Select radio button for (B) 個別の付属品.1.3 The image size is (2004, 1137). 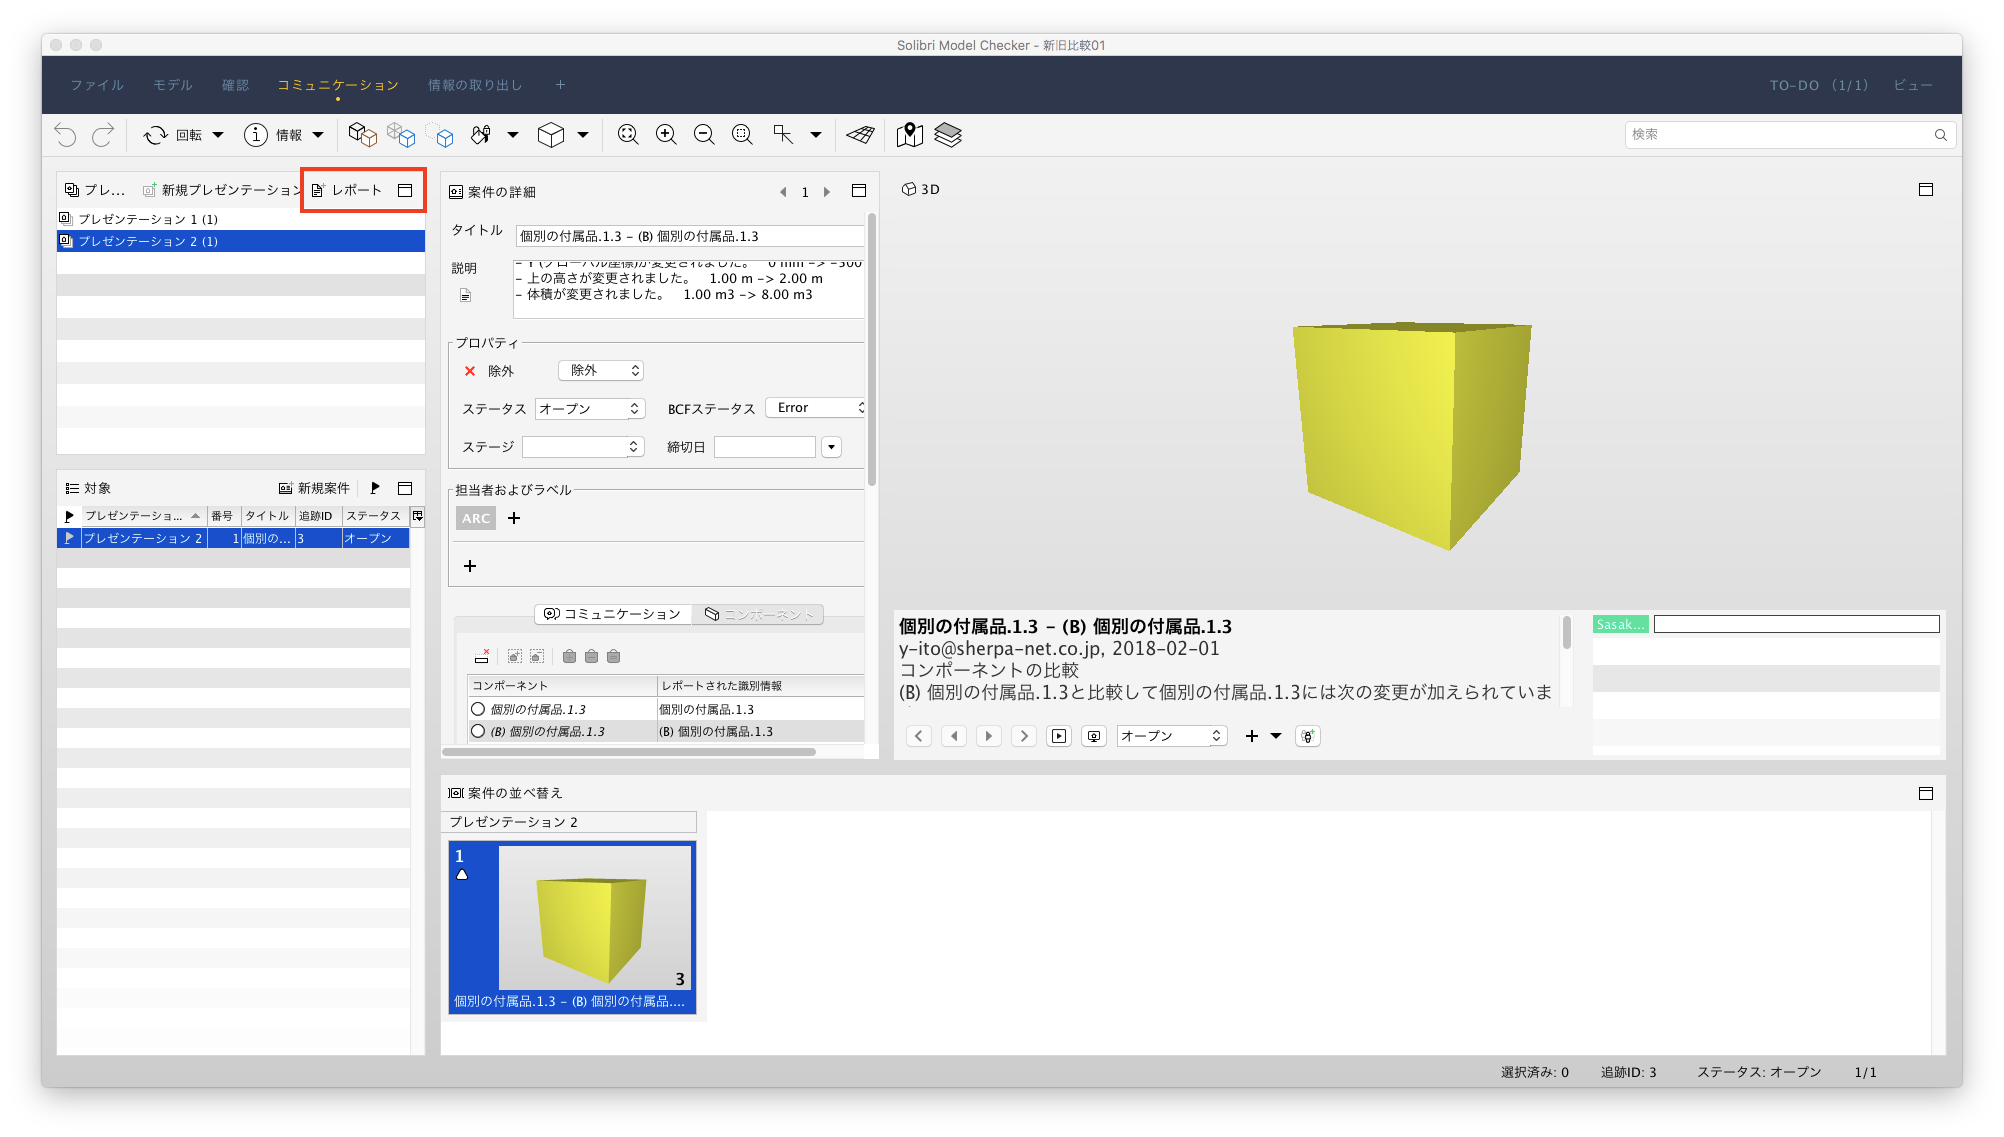pyautogui.click(x=478, y=731)
